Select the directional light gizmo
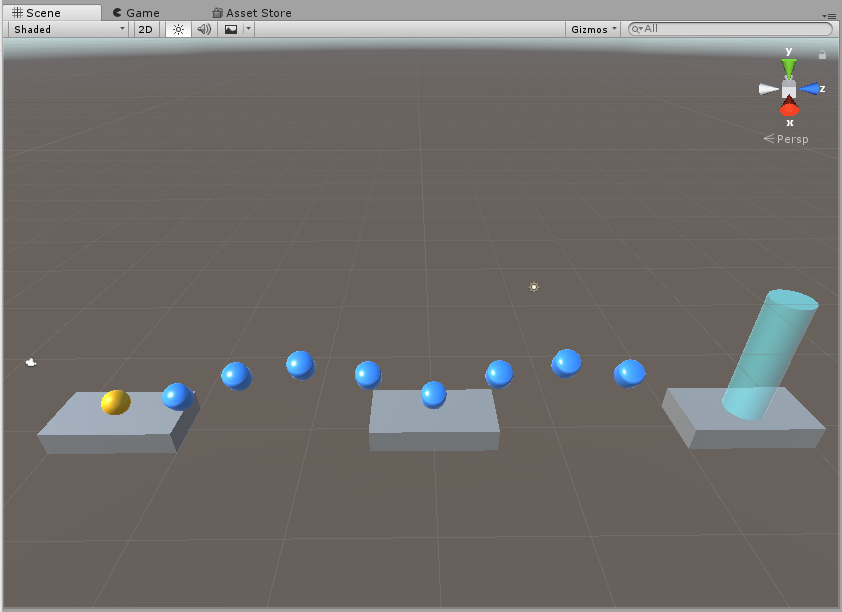 point(534,287)
